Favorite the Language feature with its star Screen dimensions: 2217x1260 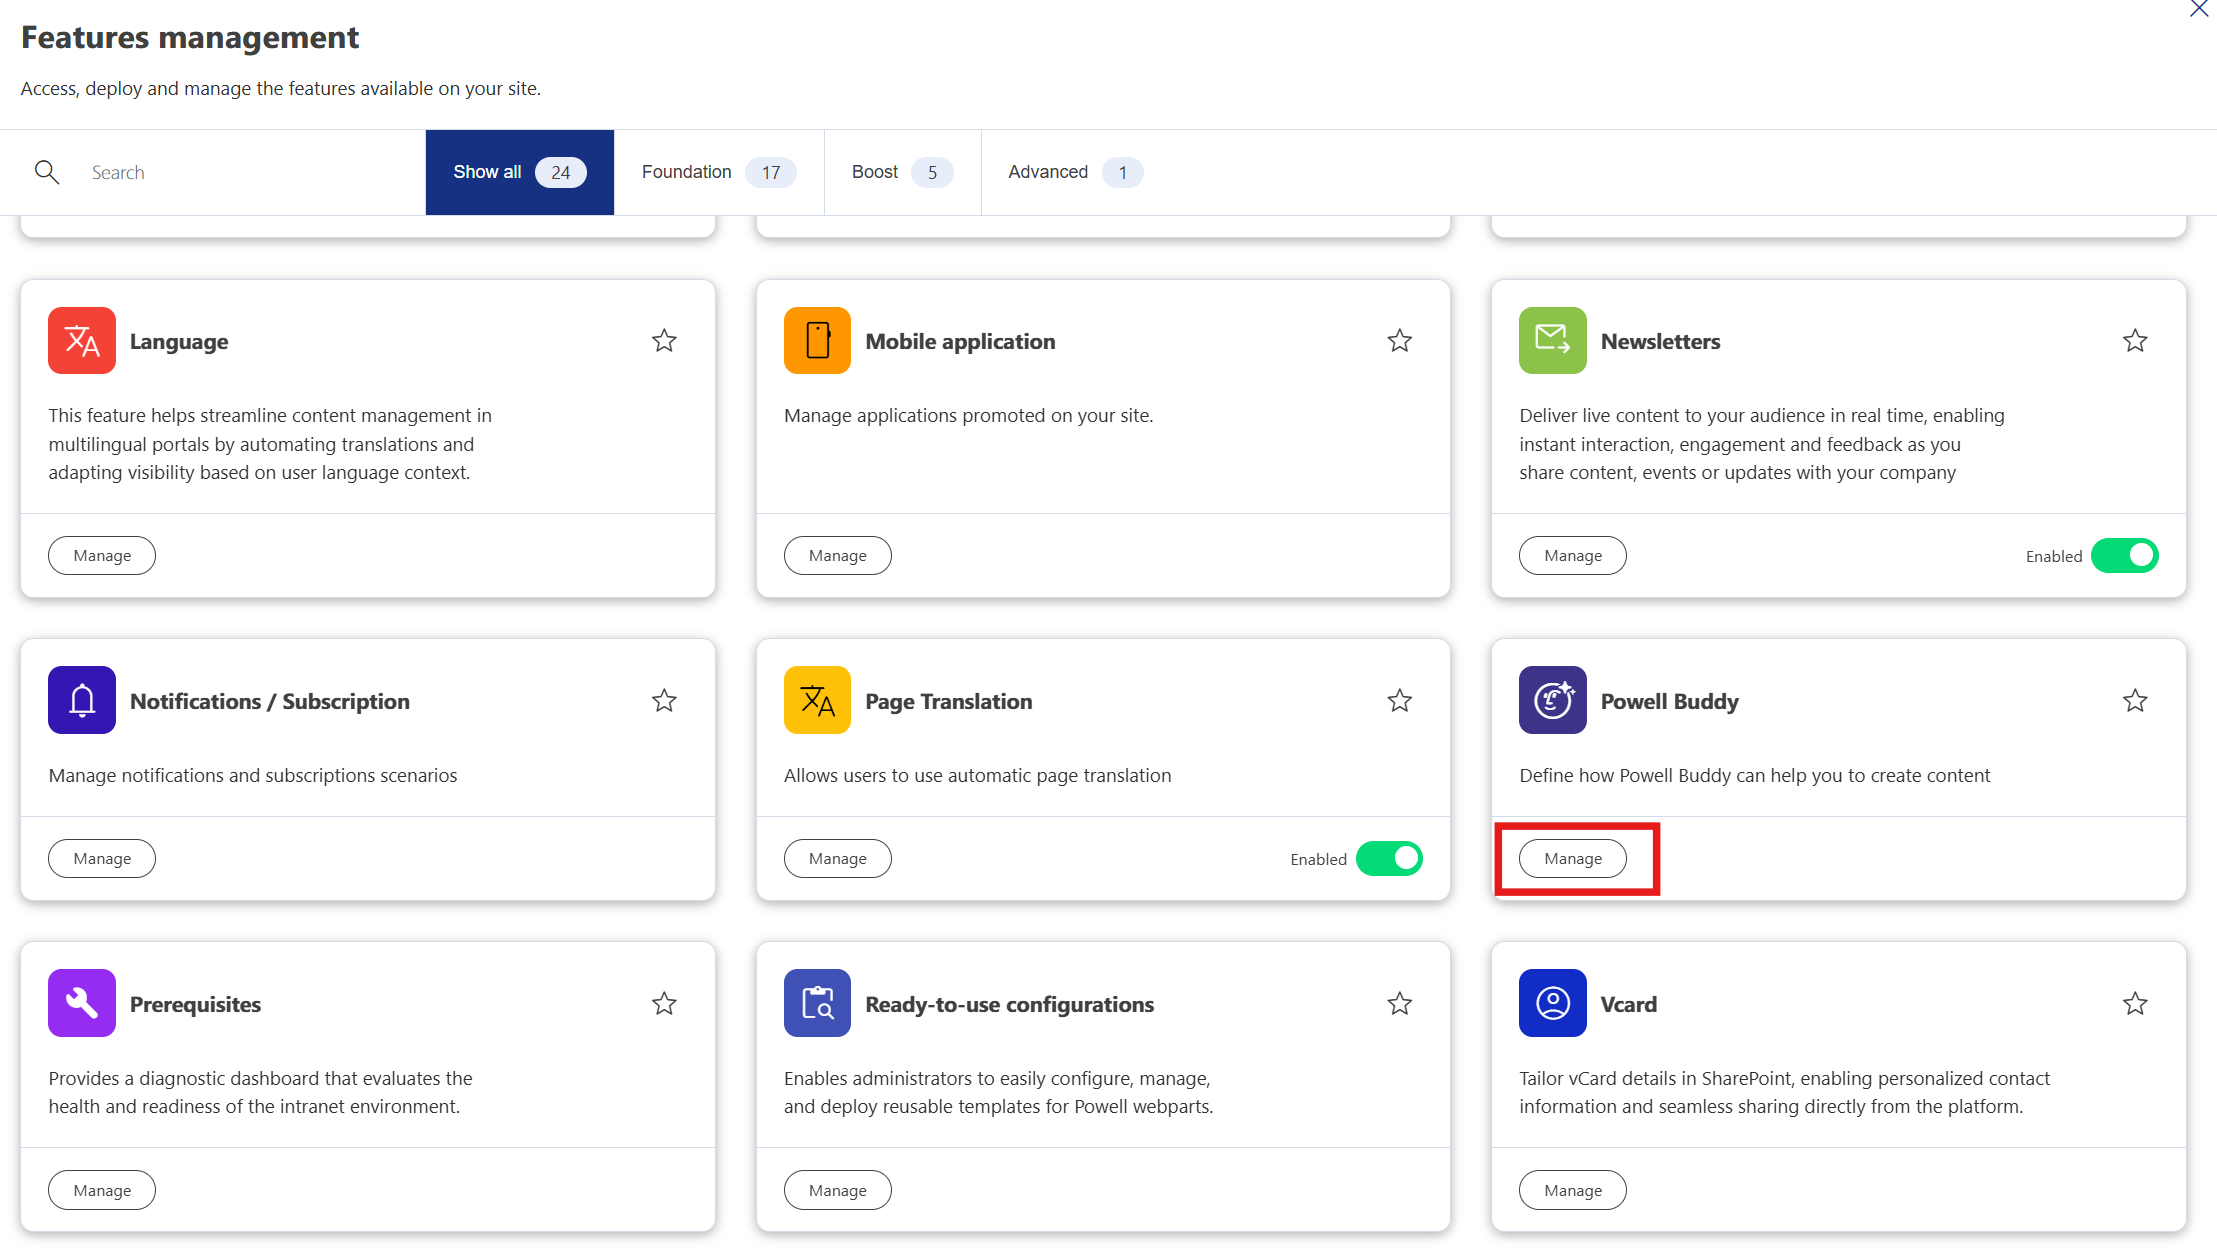[664, 341]
